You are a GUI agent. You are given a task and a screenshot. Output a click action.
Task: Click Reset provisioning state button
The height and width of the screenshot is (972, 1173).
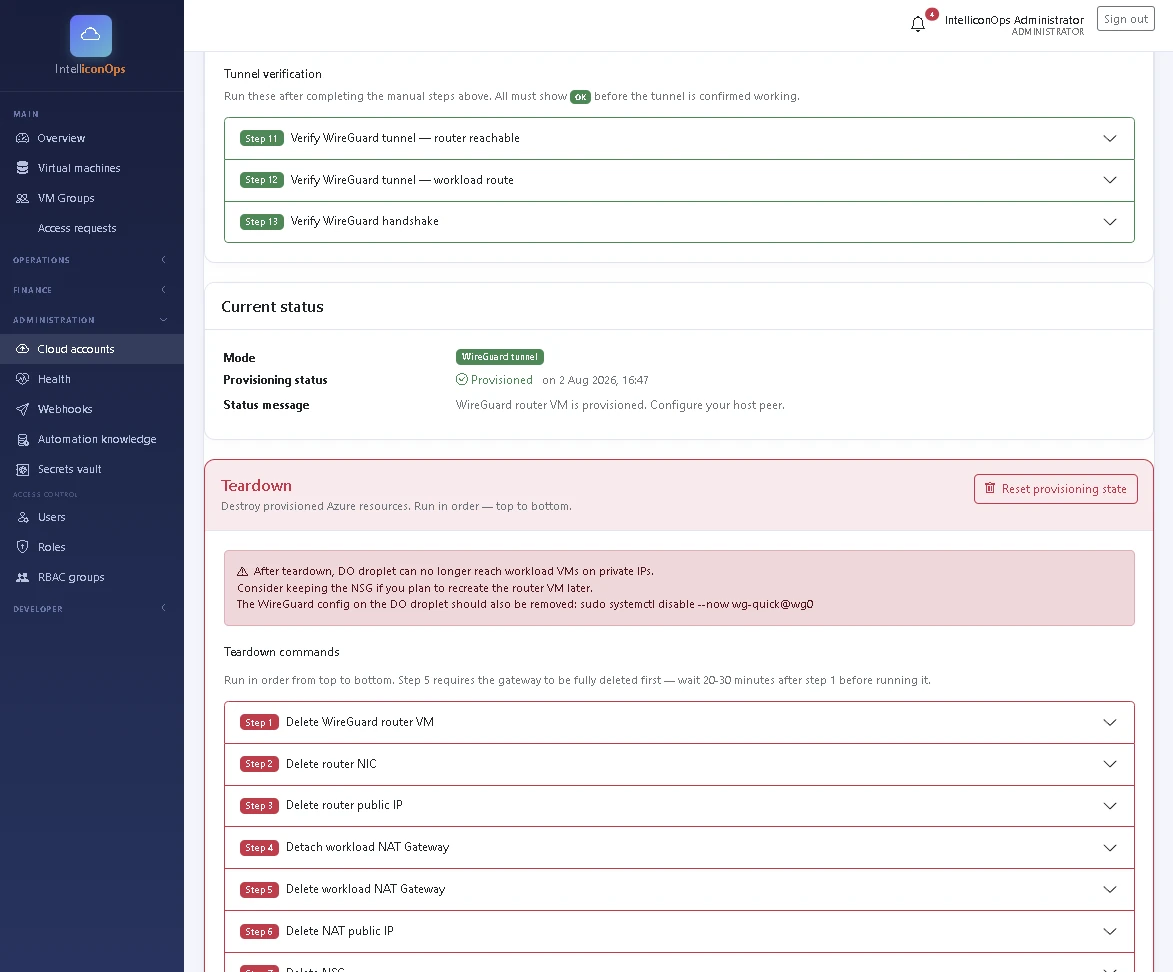pos(1056,489)
